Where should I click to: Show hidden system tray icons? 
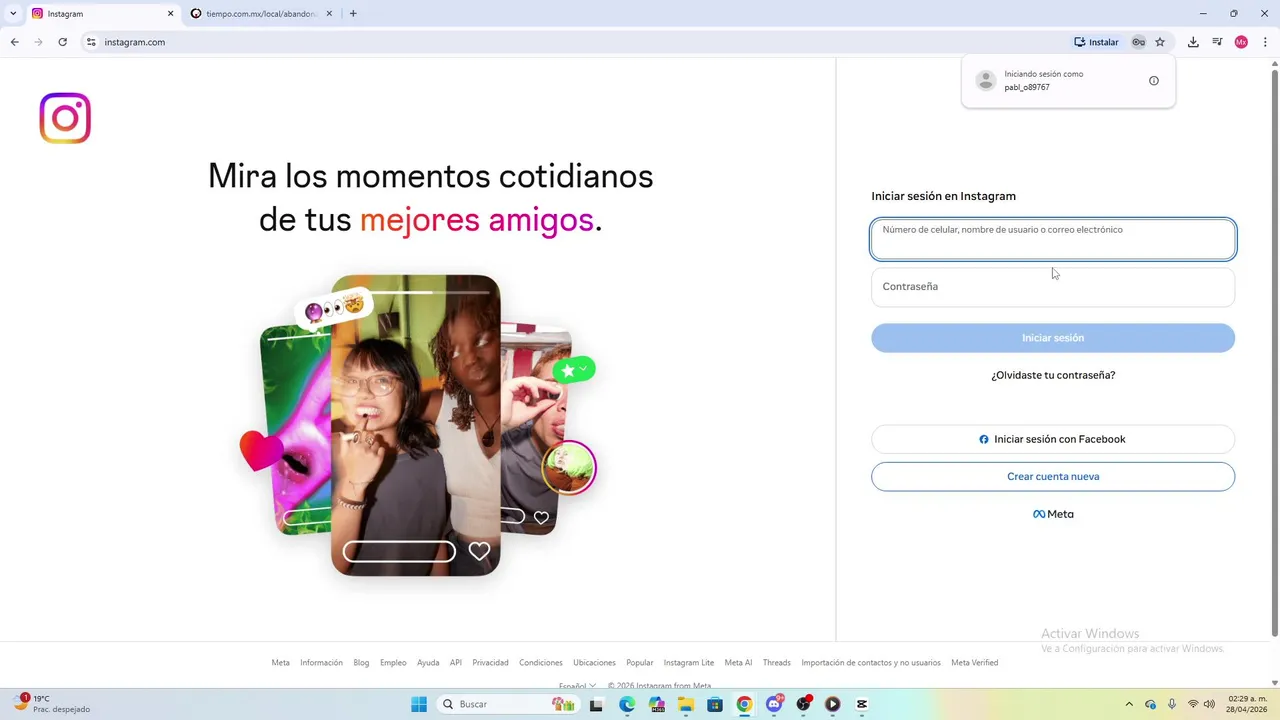1129,704
